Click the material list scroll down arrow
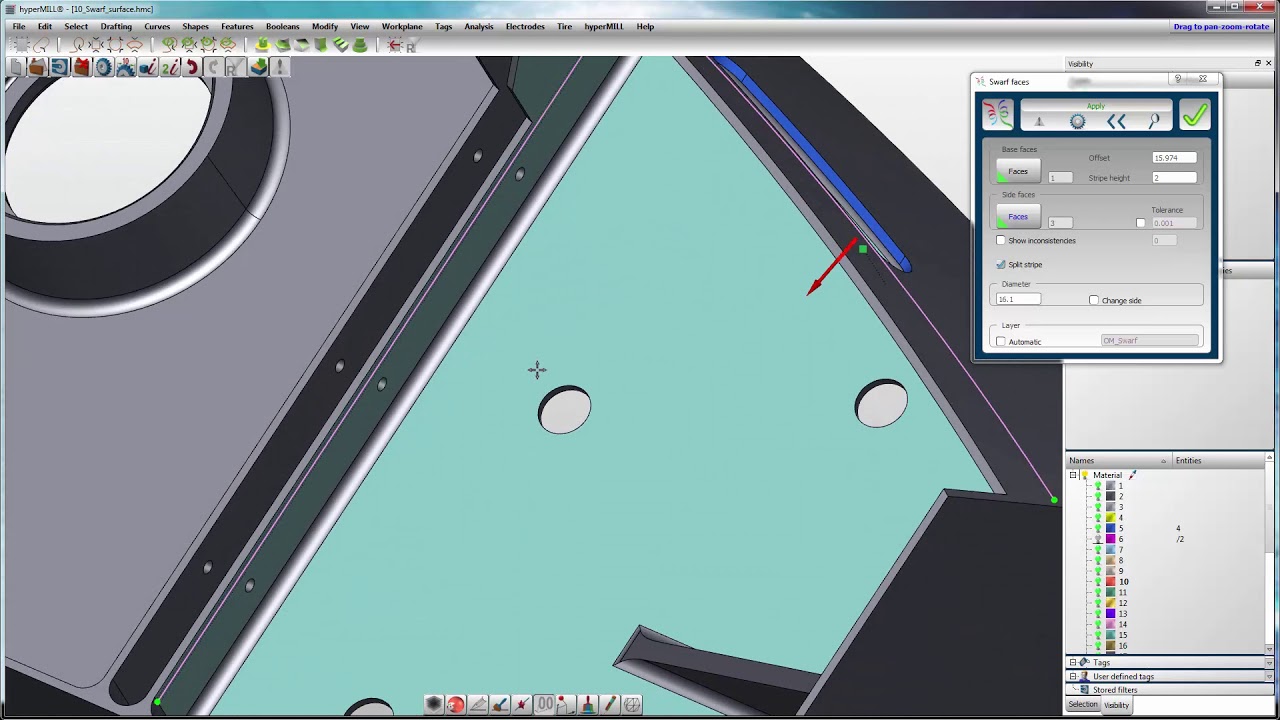Image resolution: width=1280 pixels, height=720 pixels. tap(1269, 648)
